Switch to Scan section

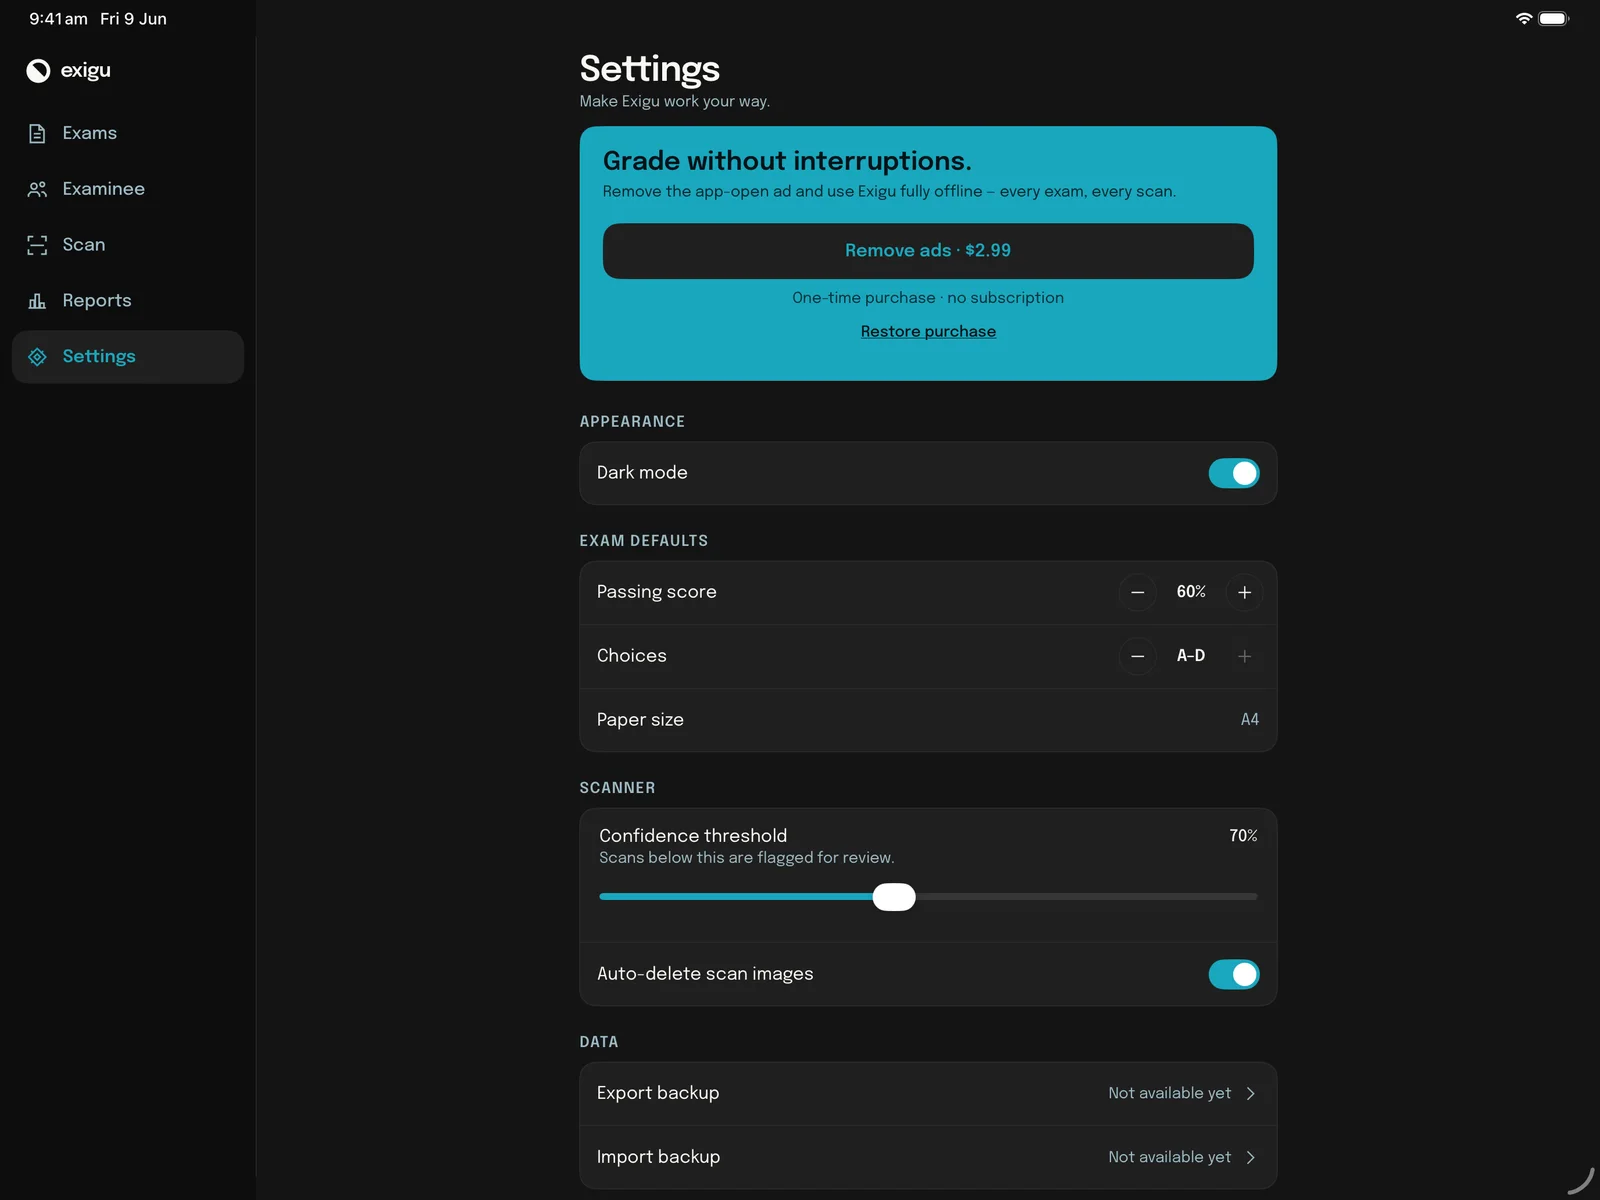pos(128,245)
